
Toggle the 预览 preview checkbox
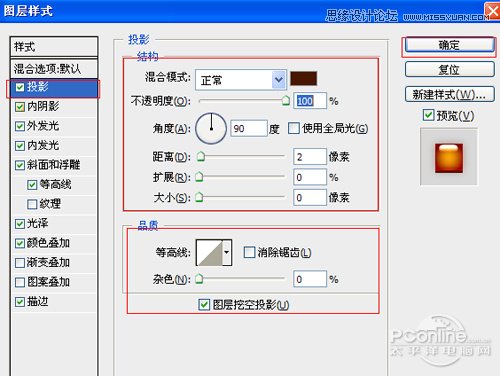428,115
